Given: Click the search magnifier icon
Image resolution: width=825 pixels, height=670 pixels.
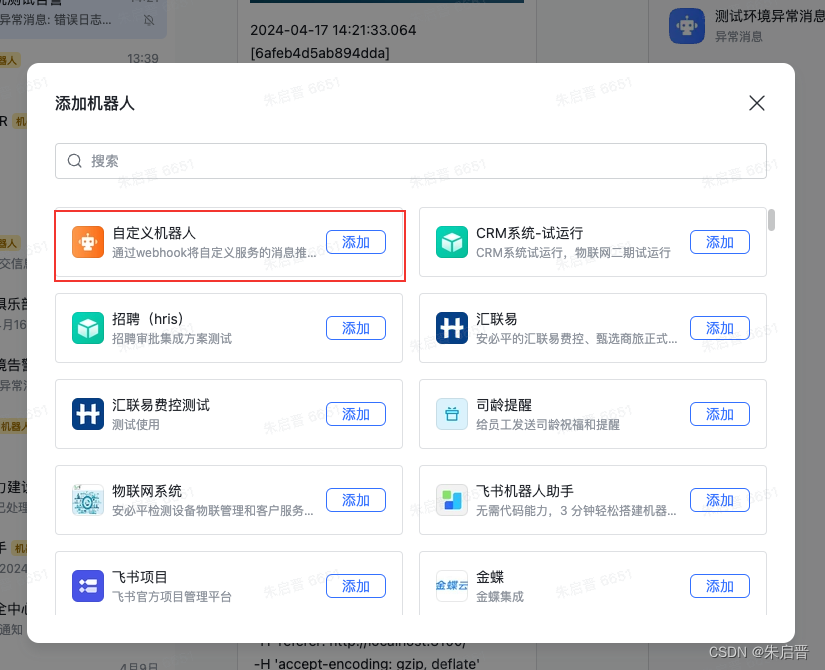Looking at the screenshot, I should point(75,161).
